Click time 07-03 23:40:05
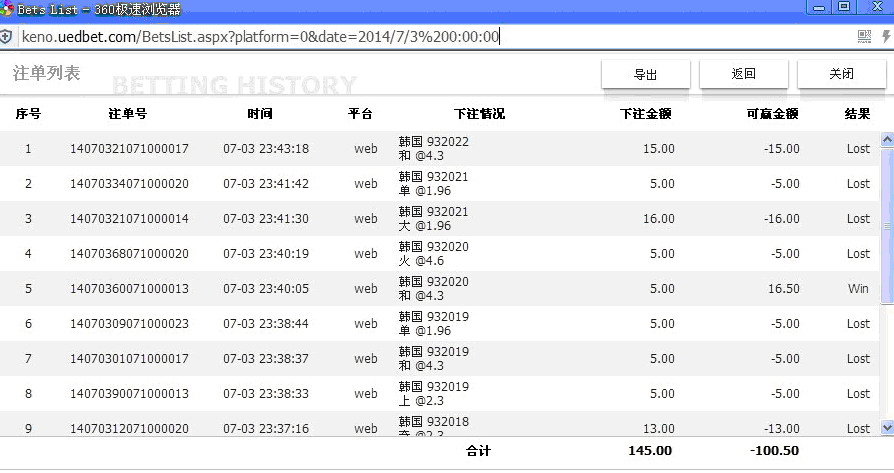Viewport: 894px width, 473px height. coord(266,289)
